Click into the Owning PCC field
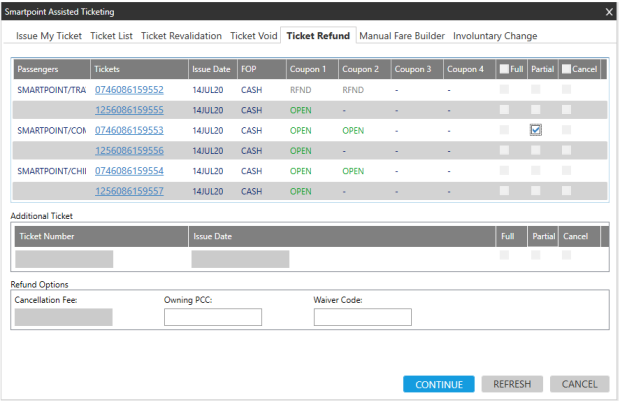 [x=212, y=317]
